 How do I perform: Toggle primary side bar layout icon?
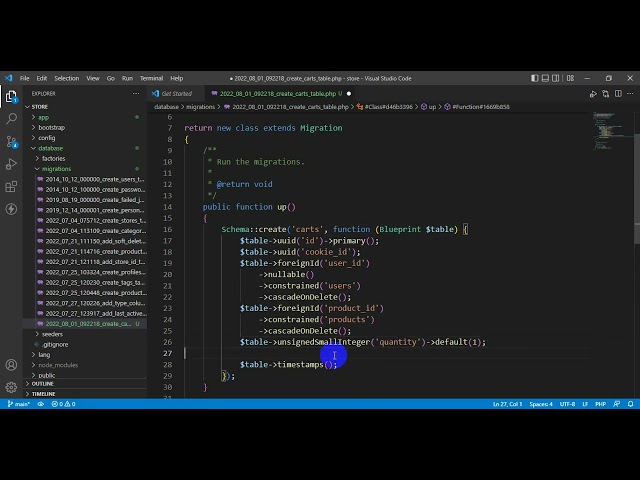pyautogui.click(x=535, y=78)
